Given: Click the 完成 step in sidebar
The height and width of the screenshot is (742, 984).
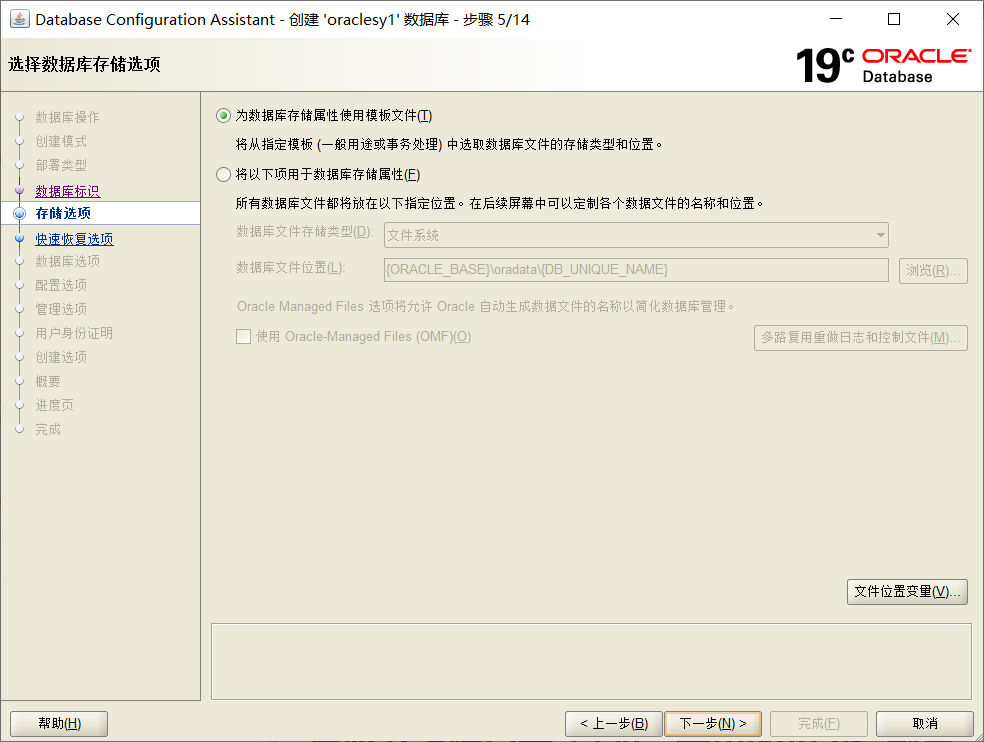Looking at the screenshot, I should click(x=48, y=429).
